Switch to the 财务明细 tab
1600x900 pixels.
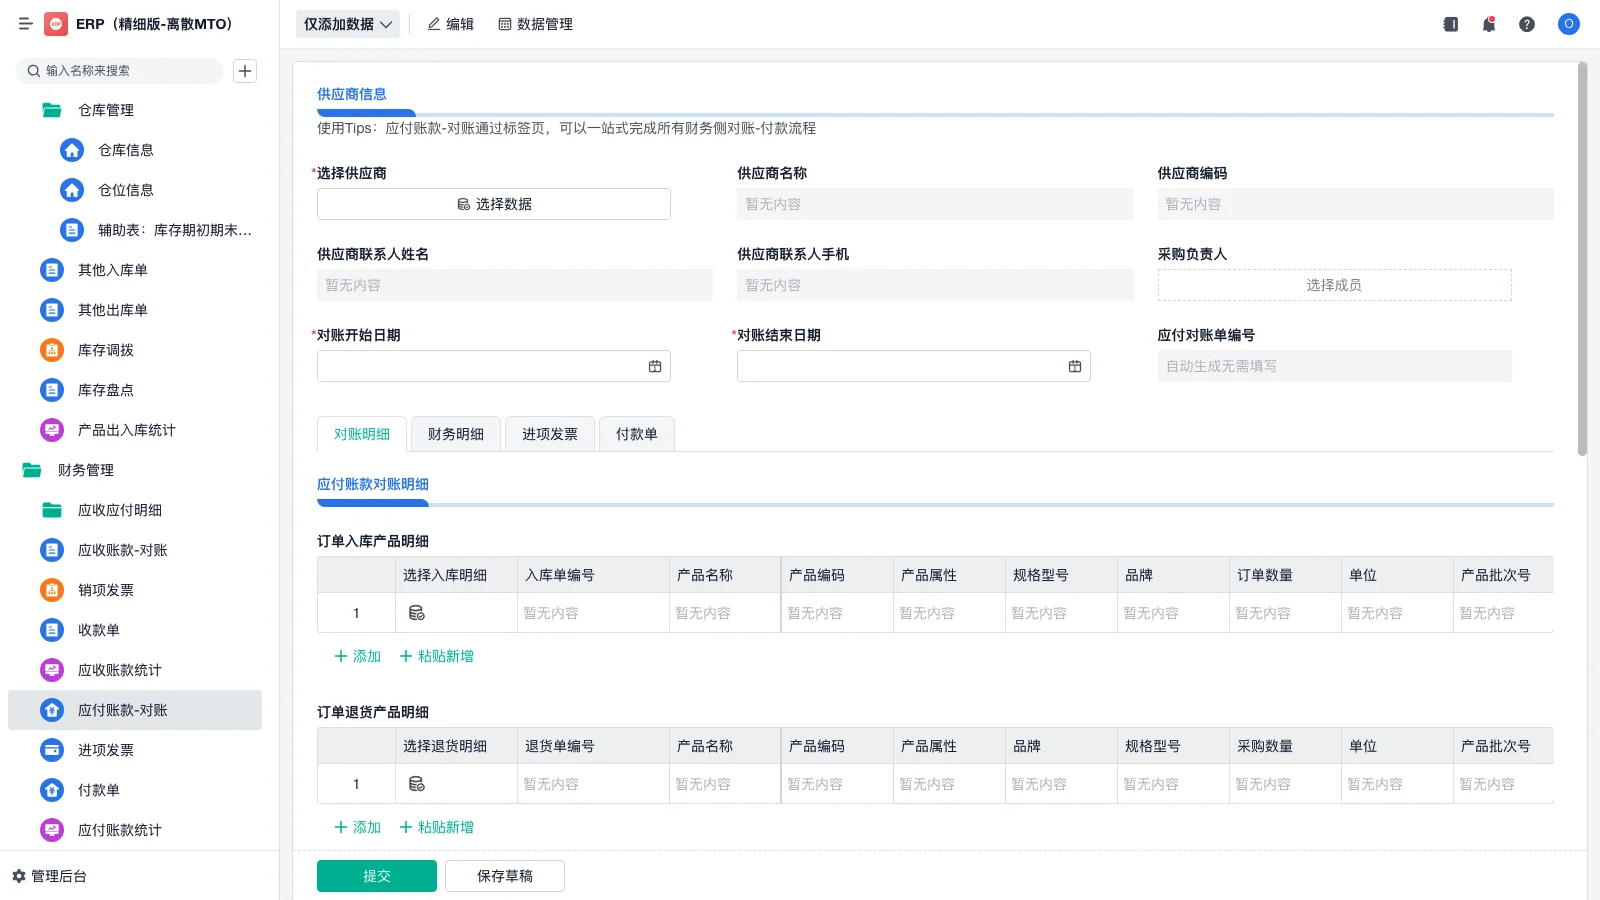(455, 433)
